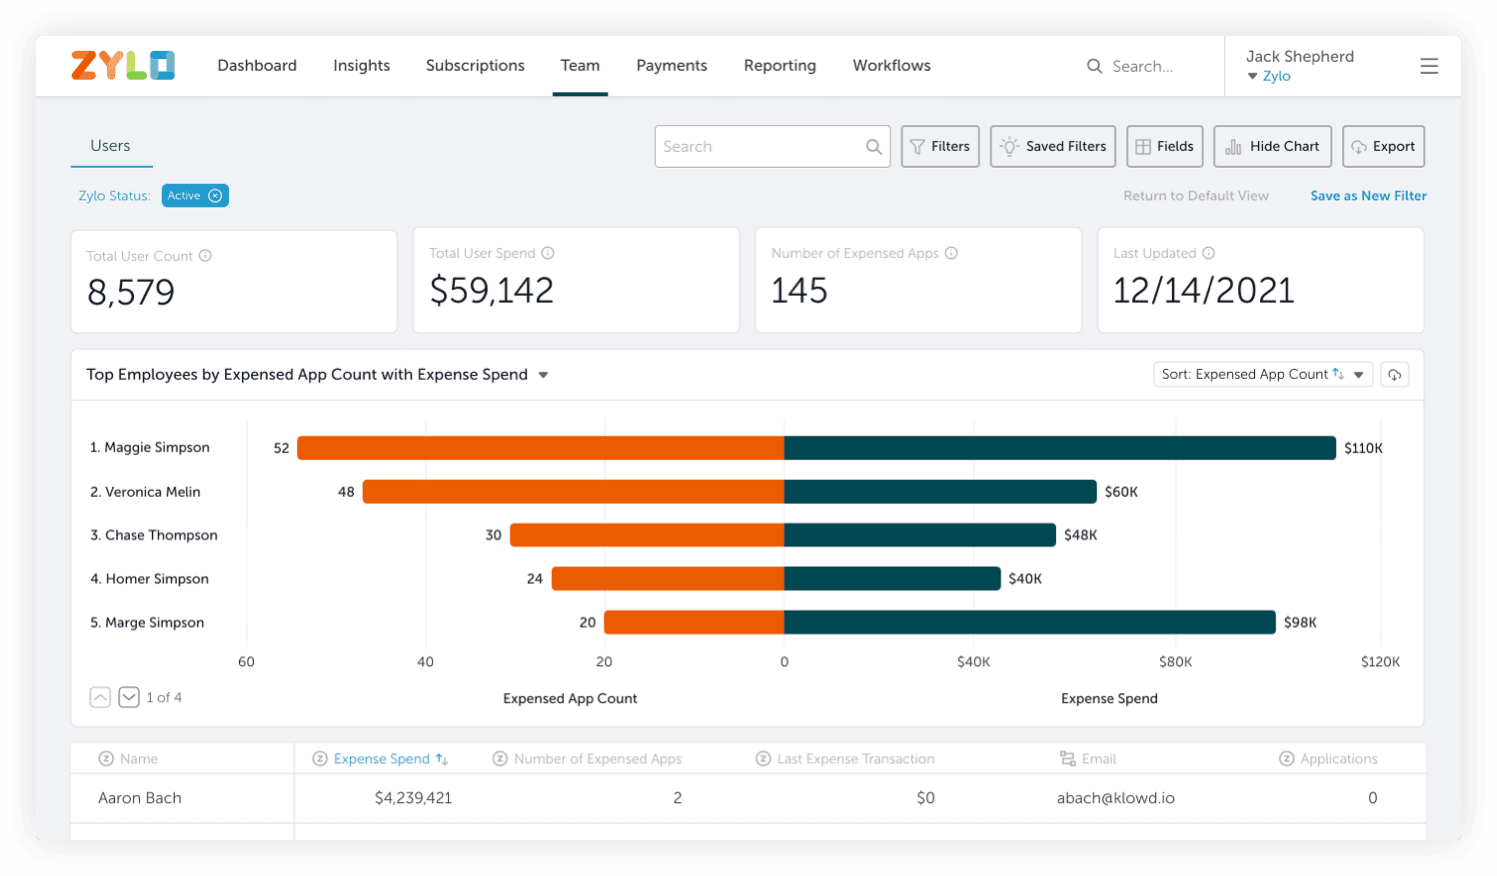Click Return to Default View
This screenshot has width=1497, height=876.
coord(1196,196)
